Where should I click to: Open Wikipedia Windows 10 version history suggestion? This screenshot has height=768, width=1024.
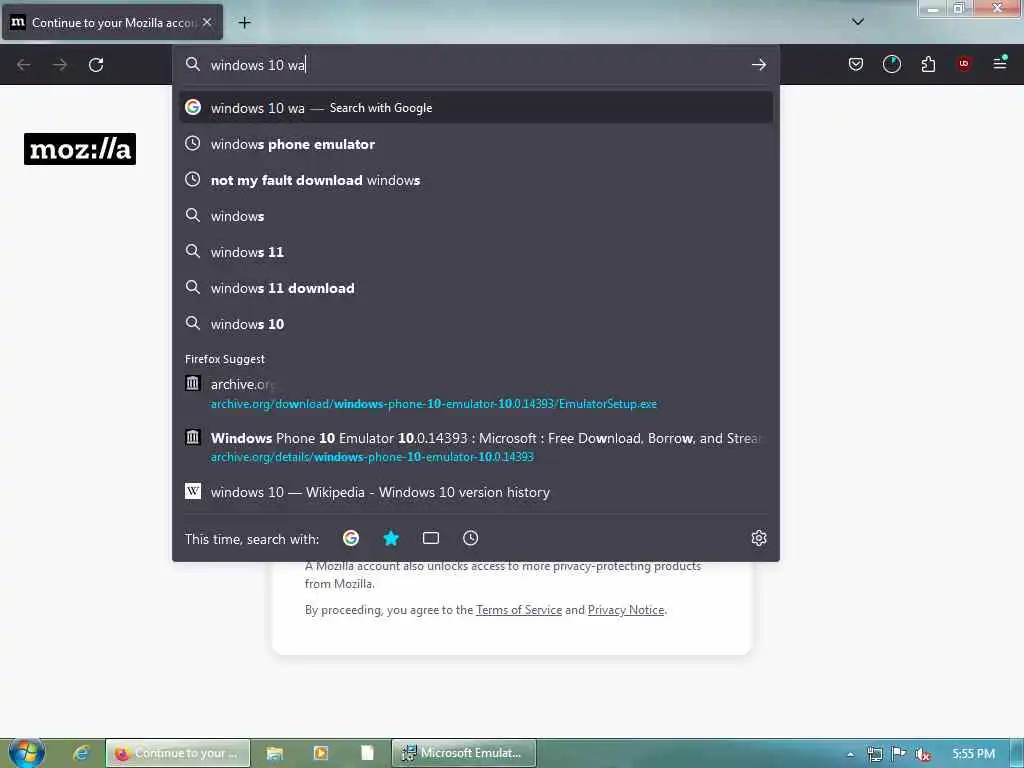click(x=476, y=492)
